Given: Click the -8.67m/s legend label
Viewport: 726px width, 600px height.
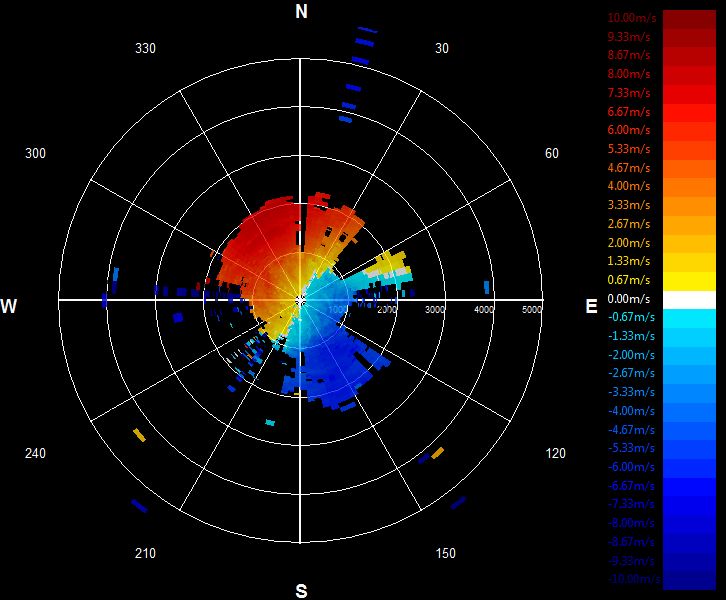Looking at the screenshot, I should (631, 542).
